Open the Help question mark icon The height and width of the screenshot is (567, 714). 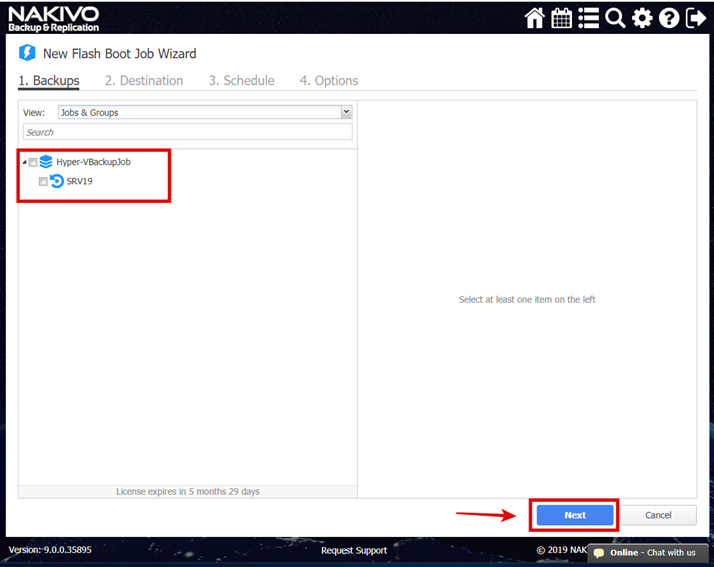(x=669, y=18)
